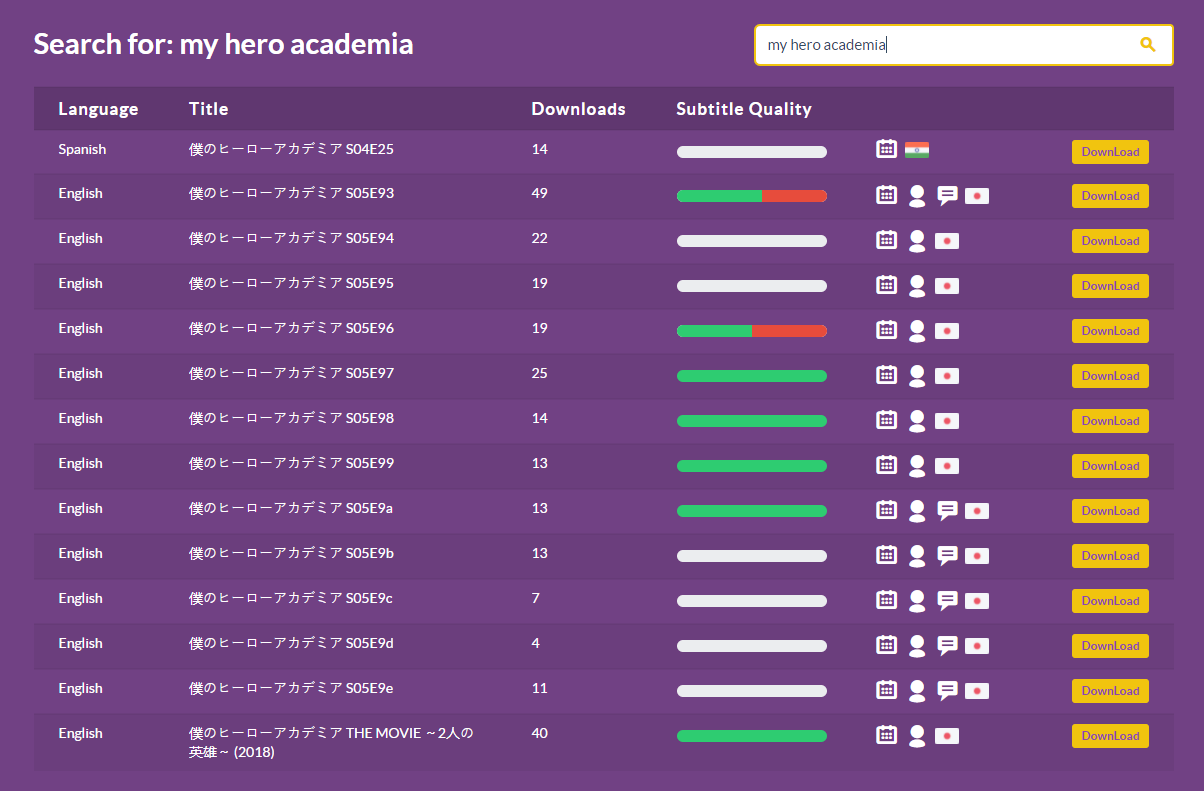Click calendar icon in S05E9d row
This screenshot has width=1204, height=791.
point(886,645)
